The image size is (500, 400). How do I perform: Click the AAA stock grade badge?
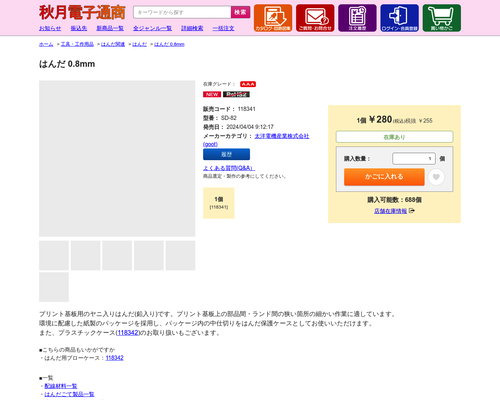(x=248, y=84)
